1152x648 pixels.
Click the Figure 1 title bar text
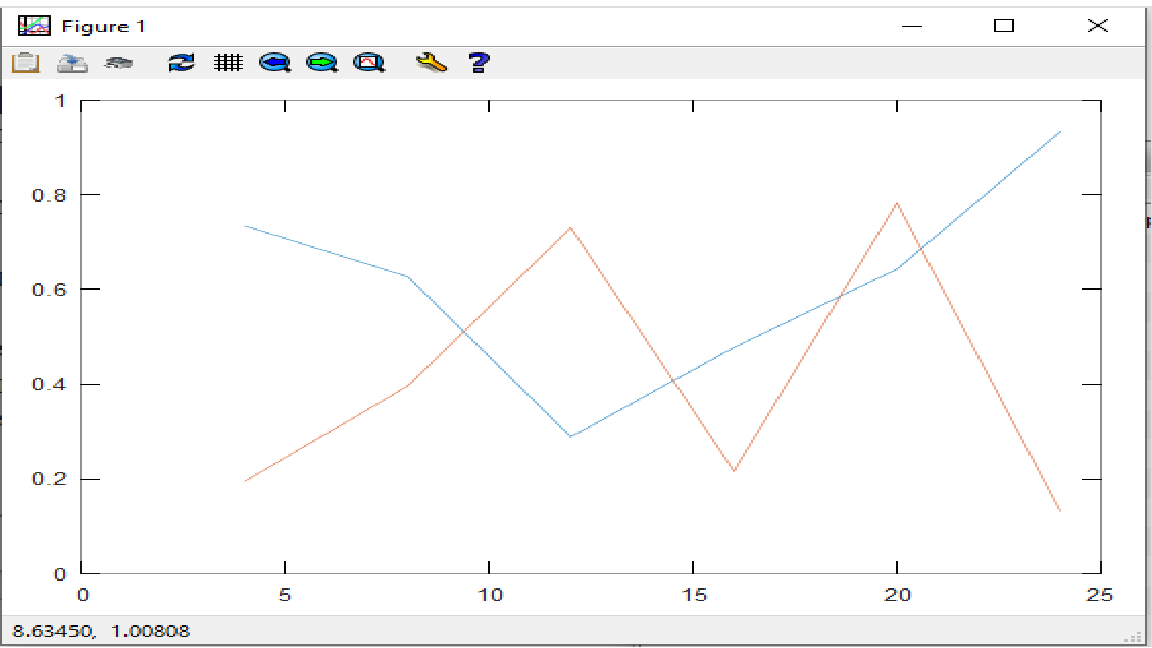(x=103, y=26)
